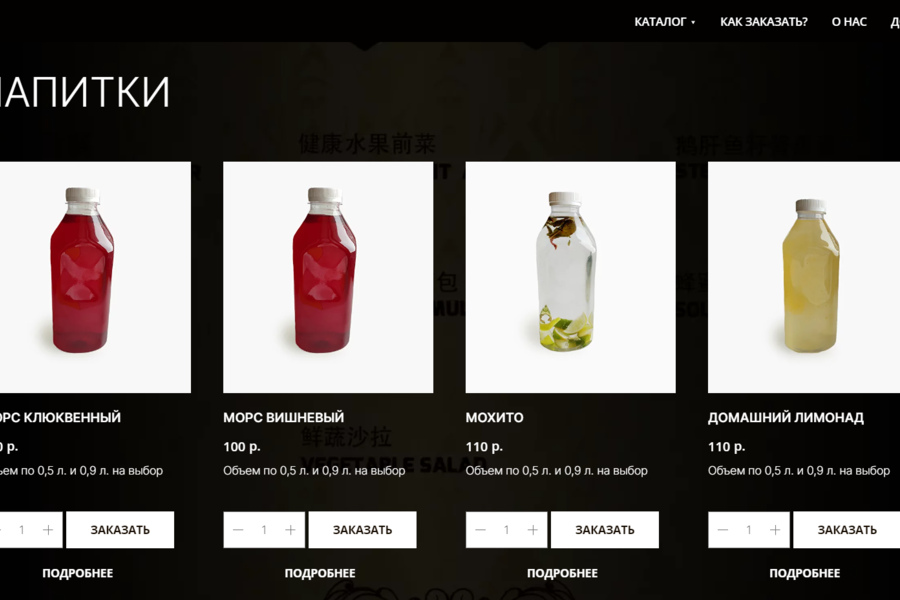This screenshot has width=900, height=600.
Task: Click Заказать for Домашний лимонад
Action: pos(847,530)
